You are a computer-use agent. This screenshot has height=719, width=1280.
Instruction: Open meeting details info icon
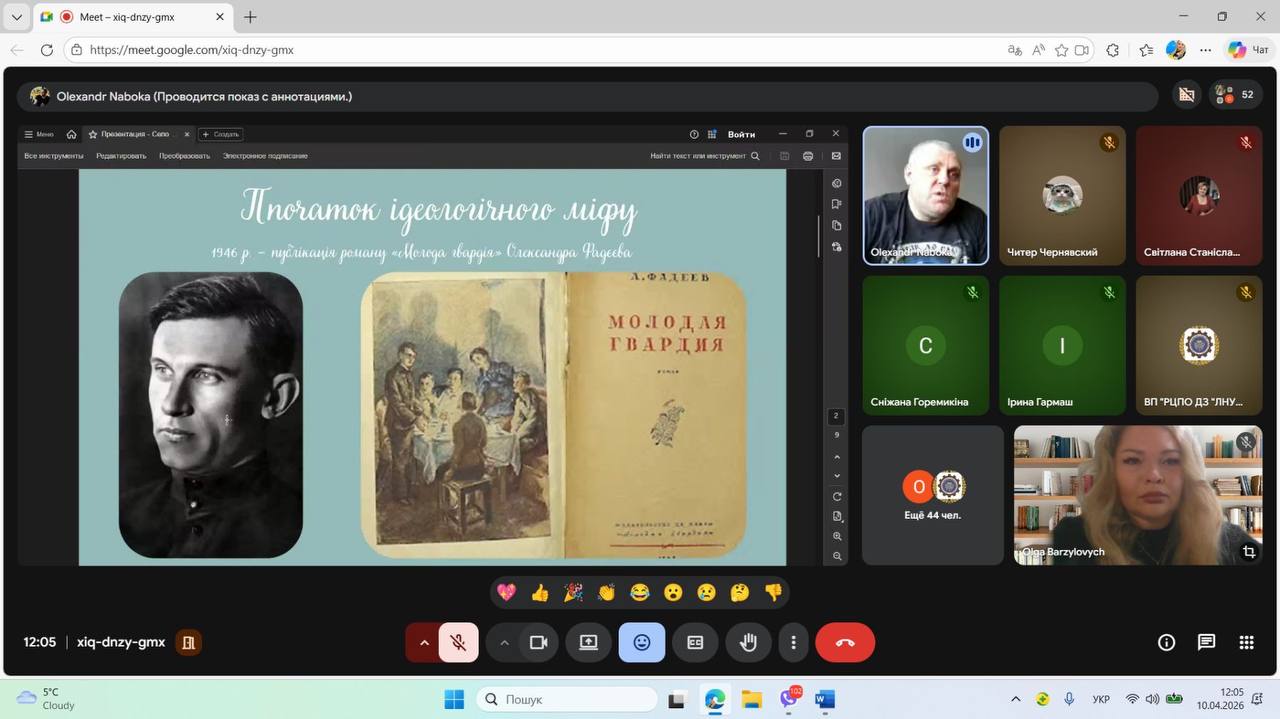point(1166,643)
